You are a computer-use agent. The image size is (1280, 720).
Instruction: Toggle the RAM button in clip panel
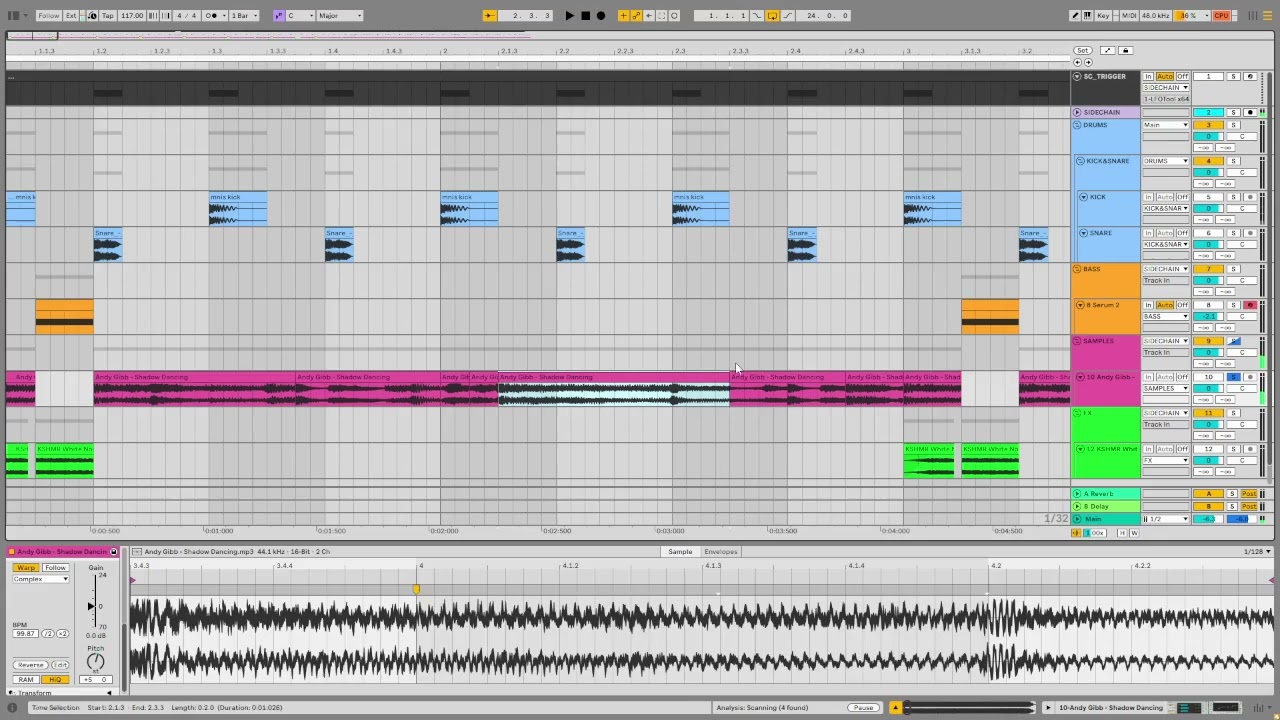coord(26,680)
